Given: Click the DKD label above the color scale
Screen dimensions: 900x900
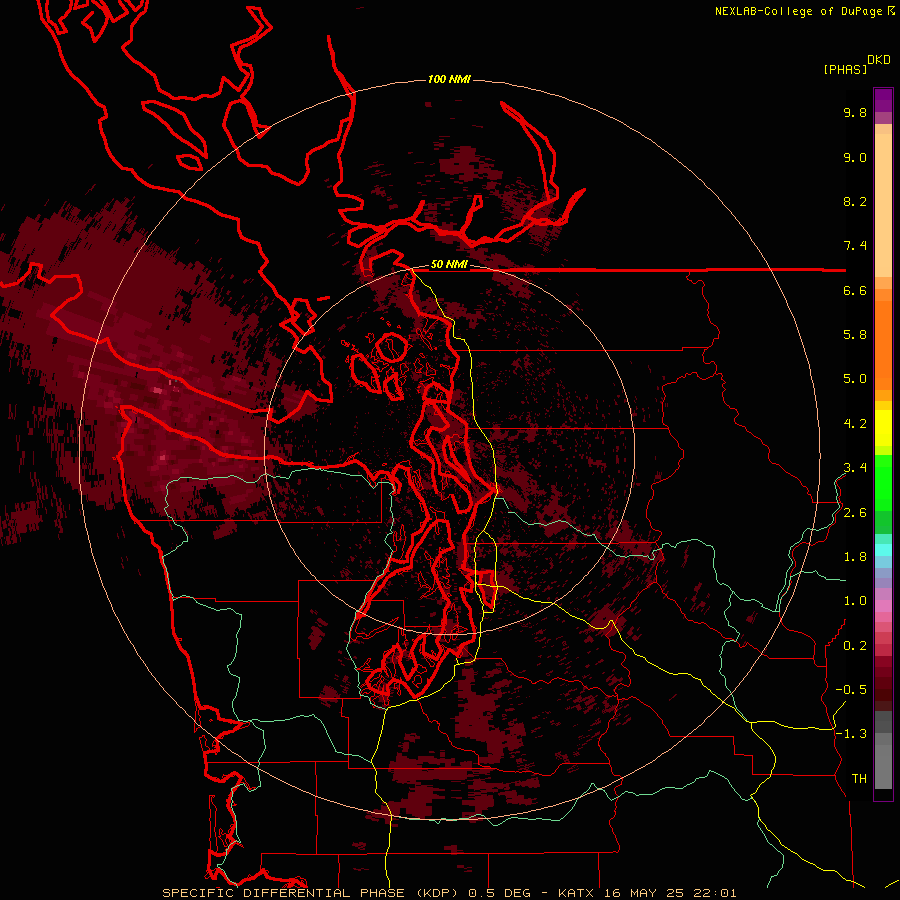Looking at the screenshot, I should [x=879, y=60].
